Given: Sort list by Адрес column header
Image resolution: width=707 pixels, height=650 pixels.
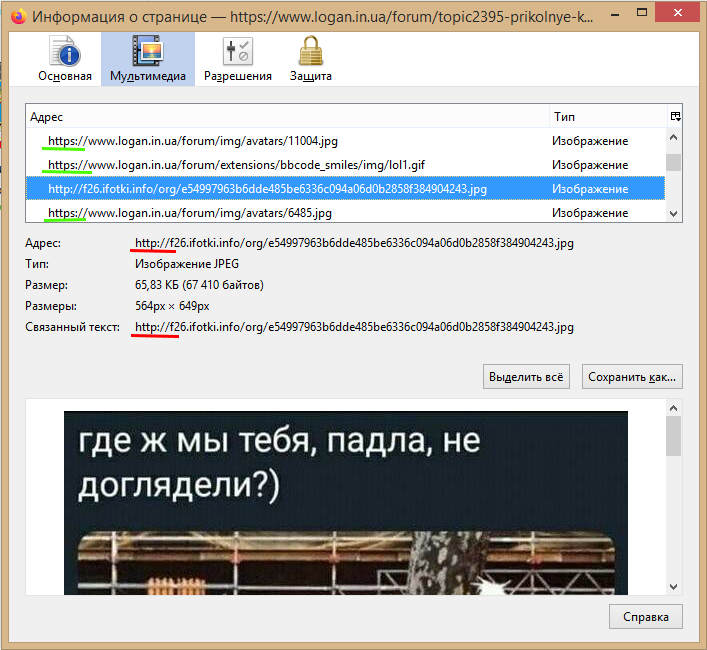Looking at the screenshot, I should point(287,117).
